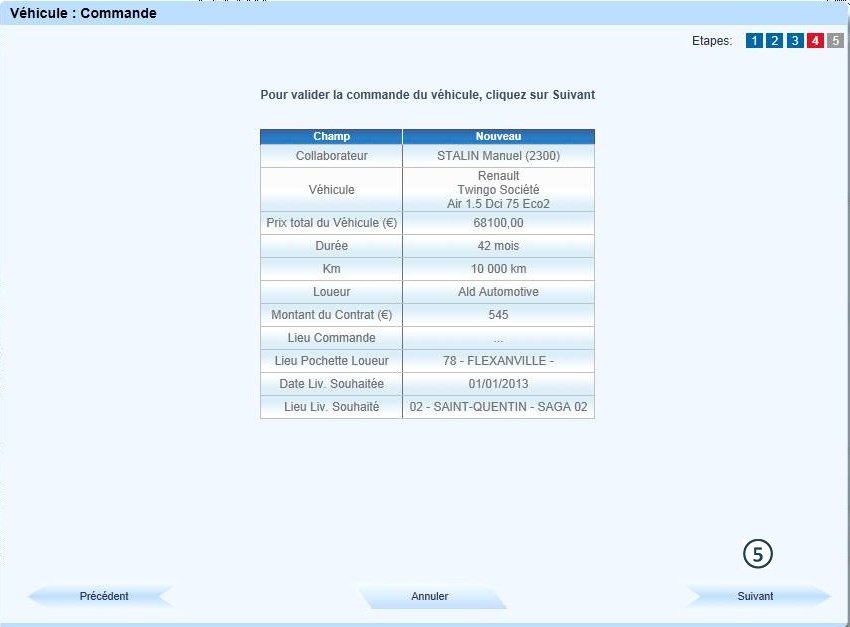Click the 42 mois duration value
This screenshot has height=627, width=850.
tap(498, 246)
